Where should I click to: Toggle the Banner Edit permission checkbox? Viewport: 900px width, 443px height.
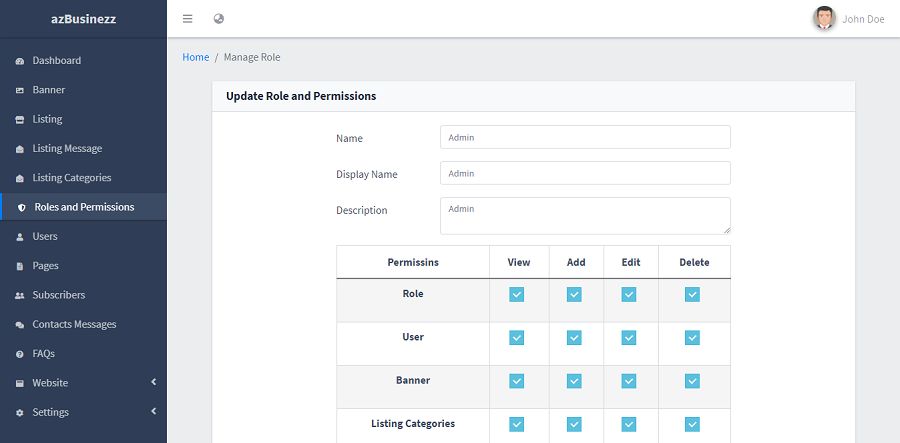629,381
